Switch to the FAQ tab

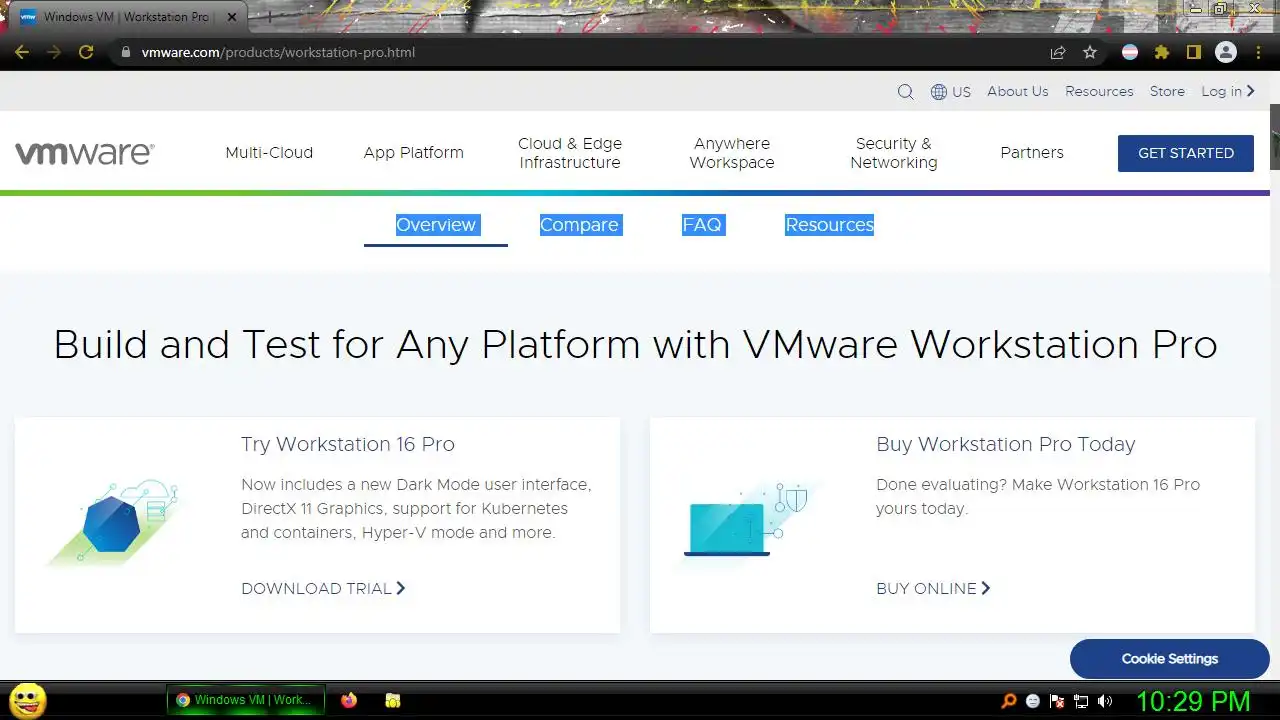(x=702, y=225)
